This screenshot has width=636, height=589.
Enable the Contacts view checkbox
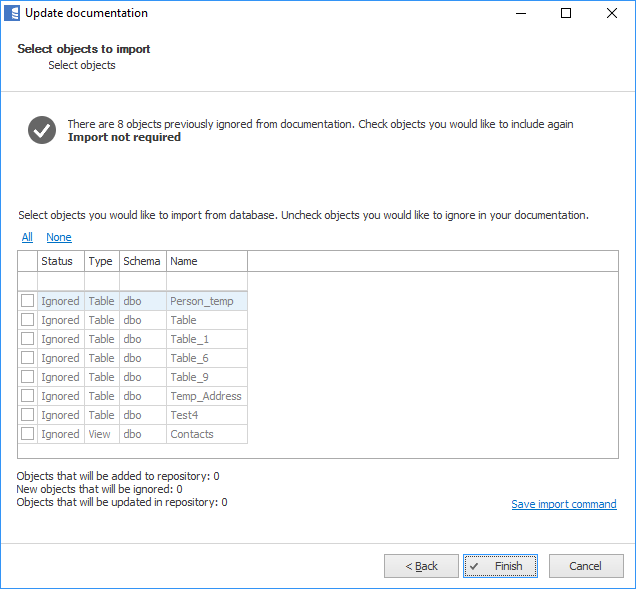click(x=27, y=434)
